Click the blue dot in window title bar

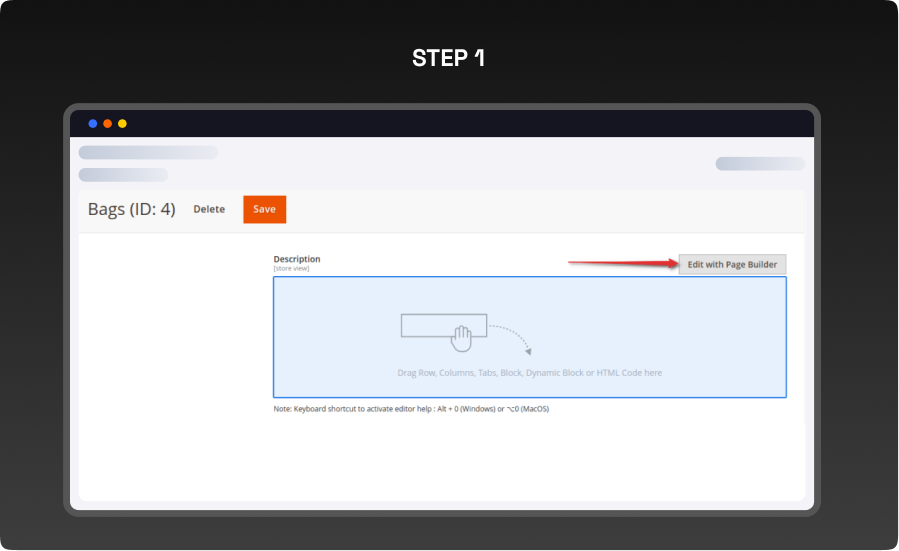point(93,124)
